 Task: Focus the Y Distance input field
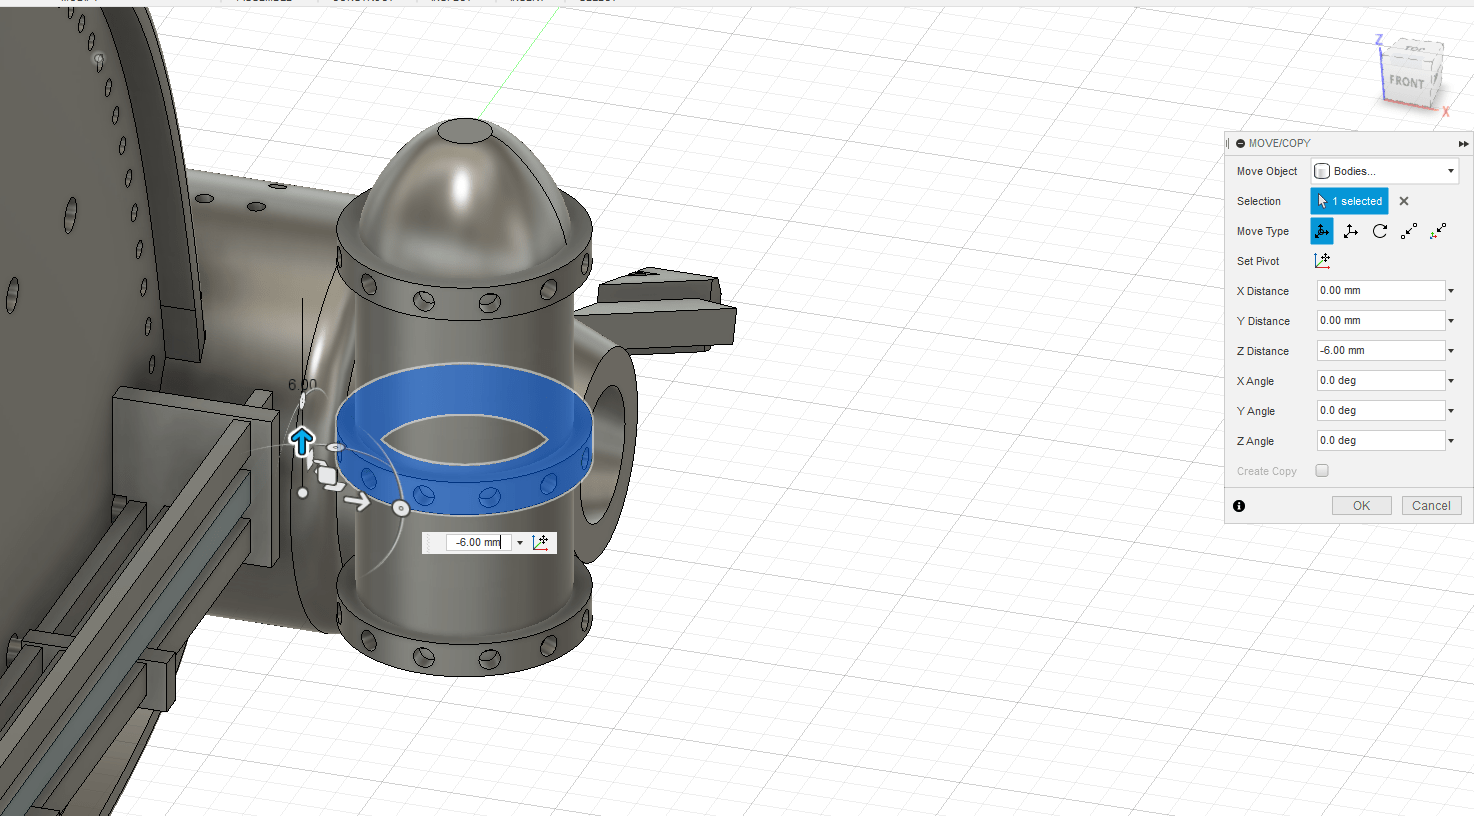point(1380,321)
